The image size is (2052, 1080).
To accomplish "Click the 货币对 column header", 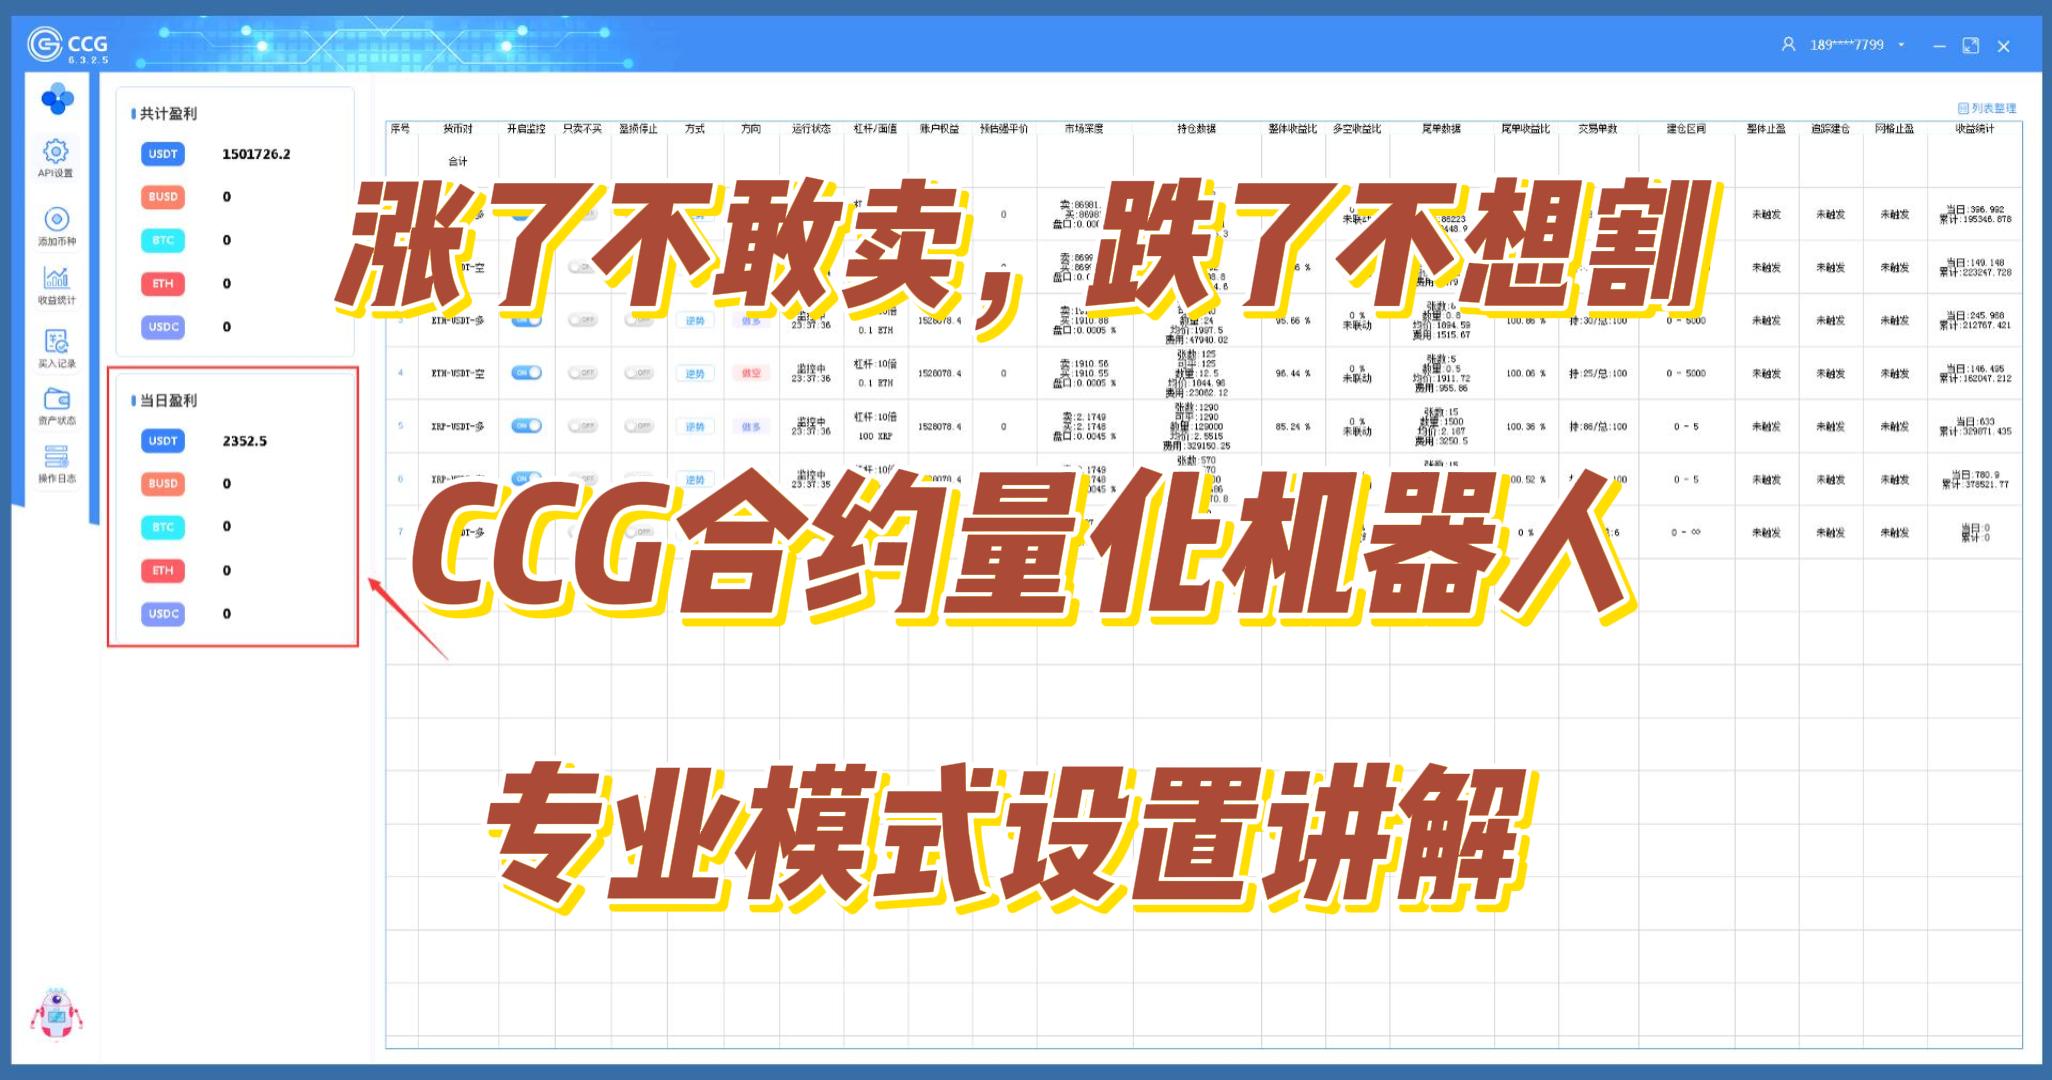I will click(x=458, y=129).
